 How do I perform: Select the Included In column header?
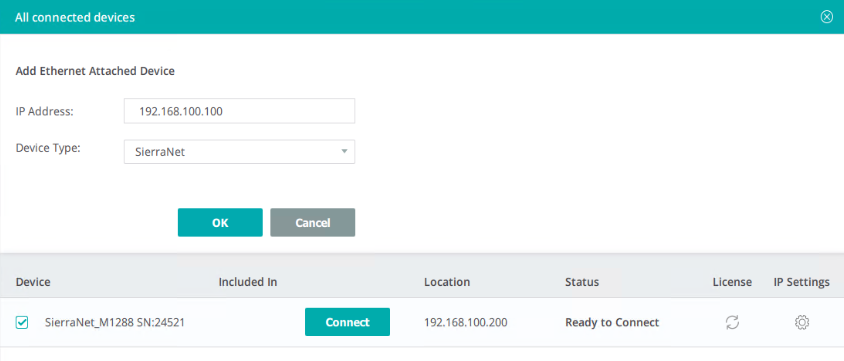coord(248,282)
